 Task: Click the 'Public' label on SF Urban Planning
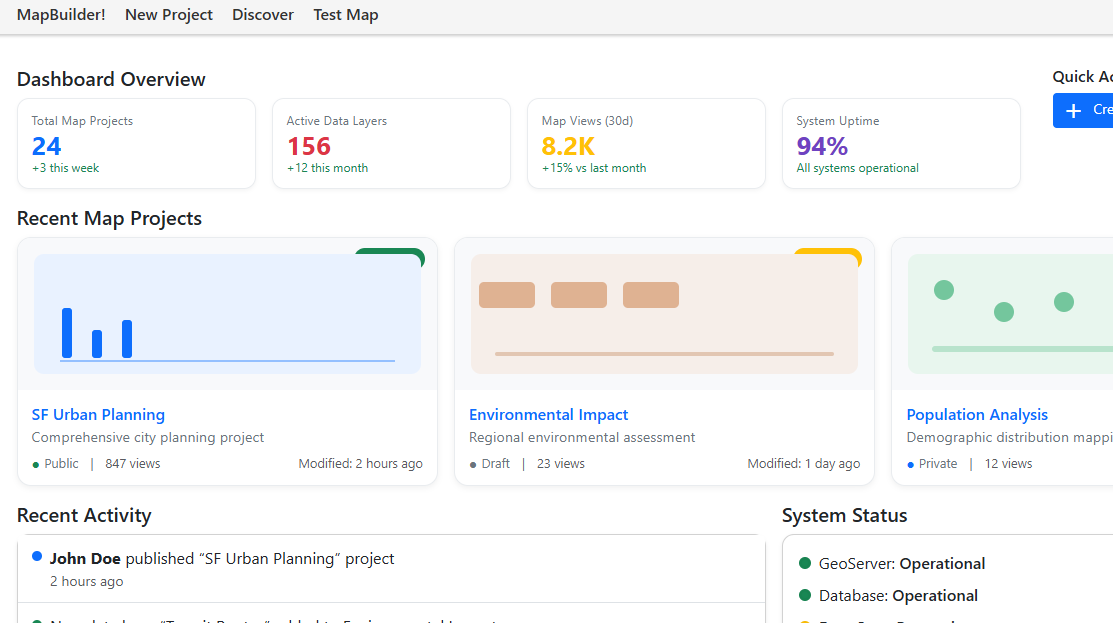click(x=61, y=463)
